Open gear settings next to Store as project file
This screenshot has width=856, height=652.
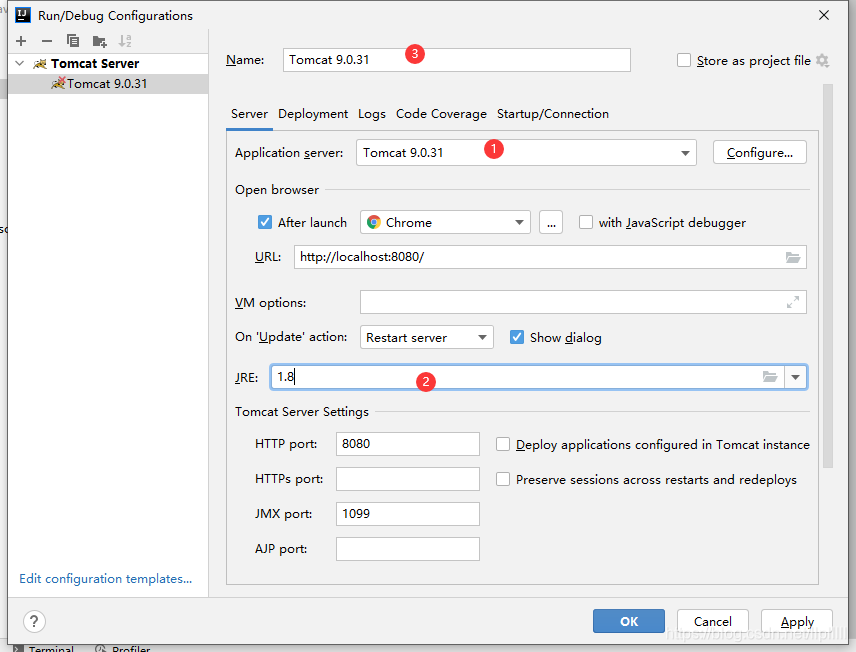(x=822, y=61)
